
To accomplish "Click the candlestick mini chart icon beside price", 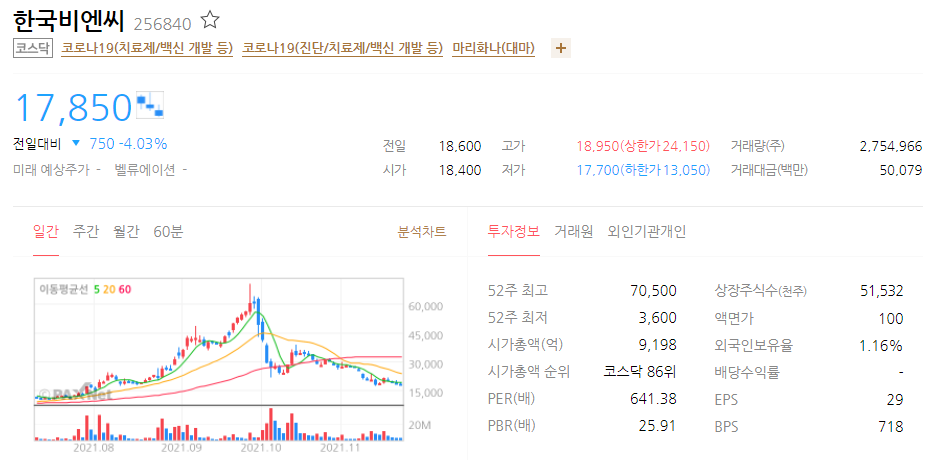I will tap(150, 105).
